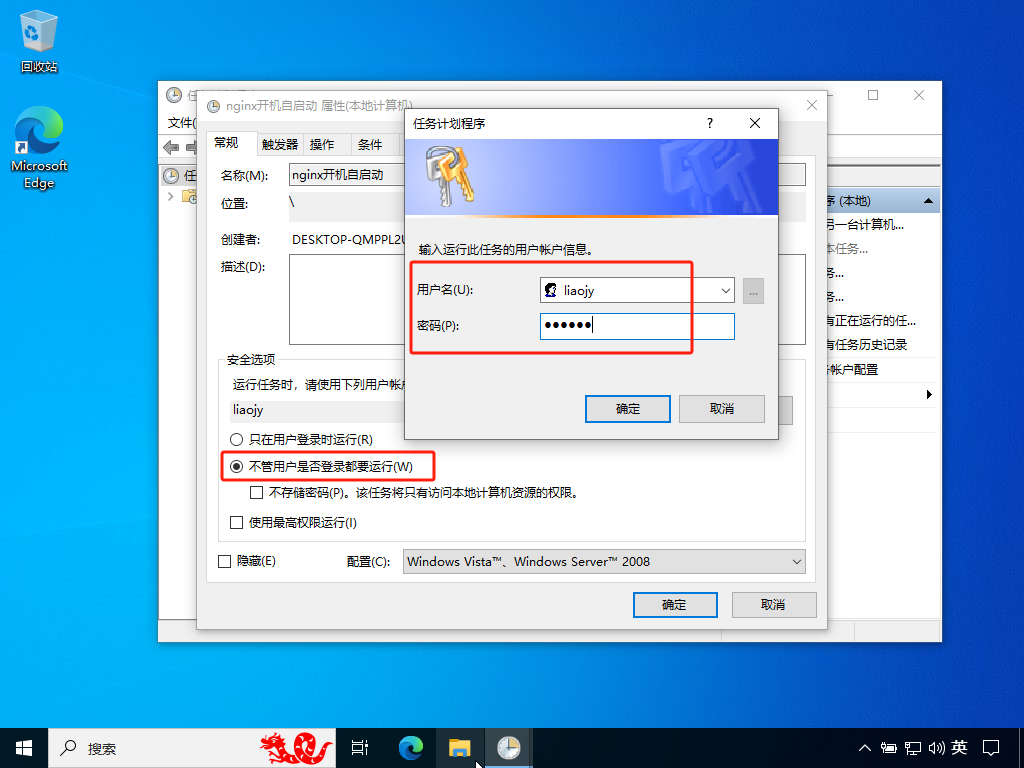Open the 用户名 dropdown list
Screen dimensions: 1024x768
725,291
